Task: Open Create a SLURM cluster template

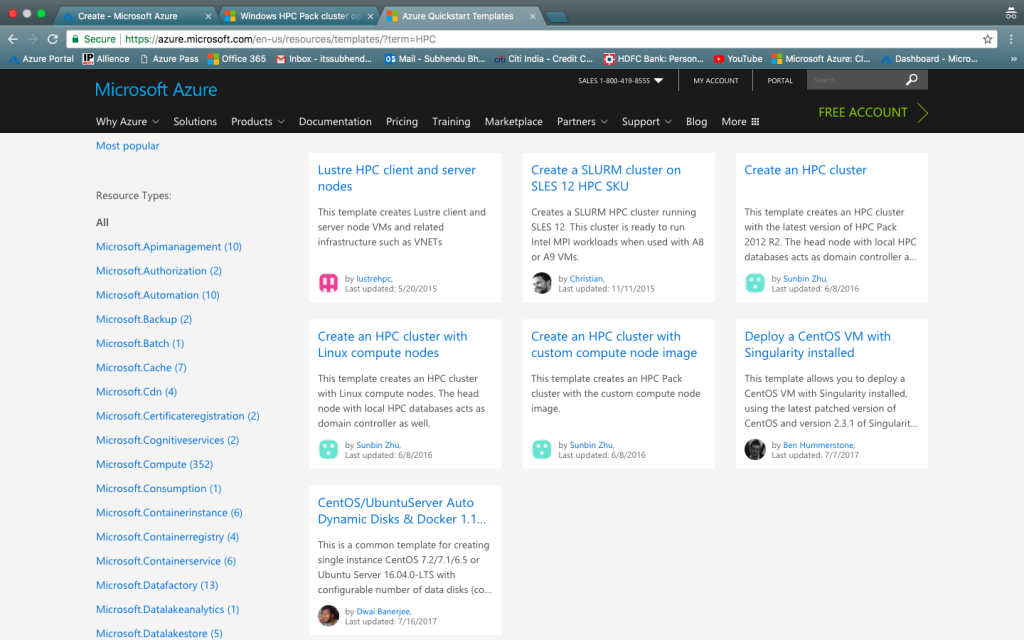Action: 605,178
